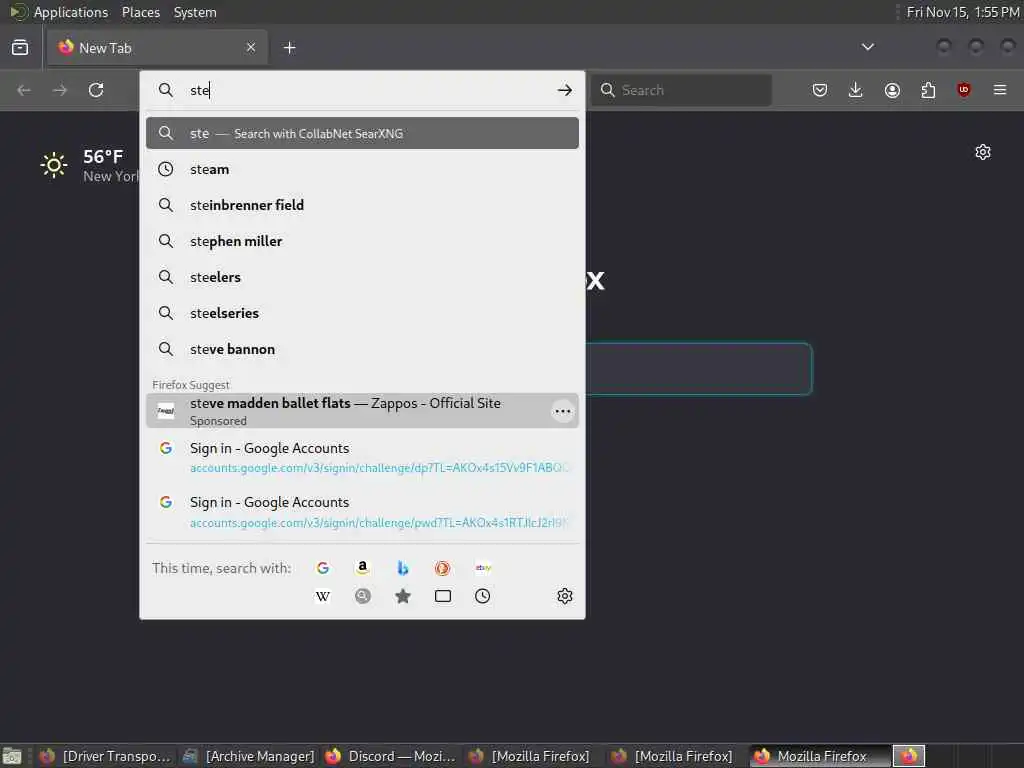1024x768 pixels.
Task: Select the 'steelseries' suggestion
Action: pyautogui.click(x=362, y=313)
